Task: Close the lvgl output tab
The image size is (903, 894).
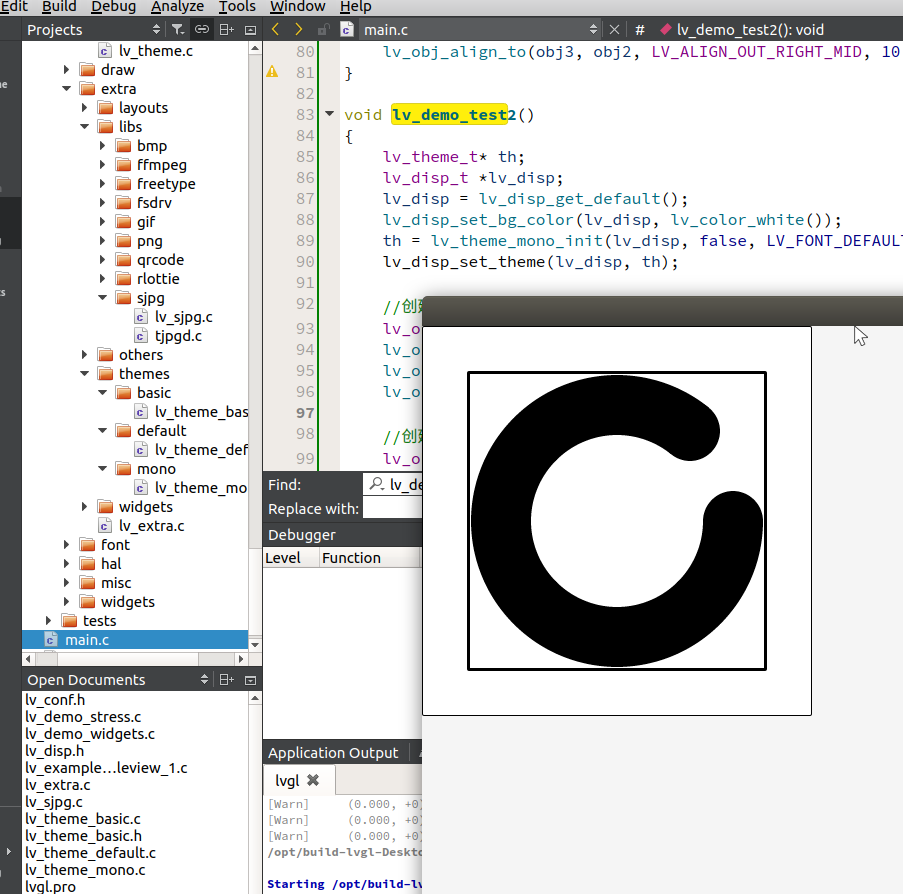Action: [x=313, y=780]
